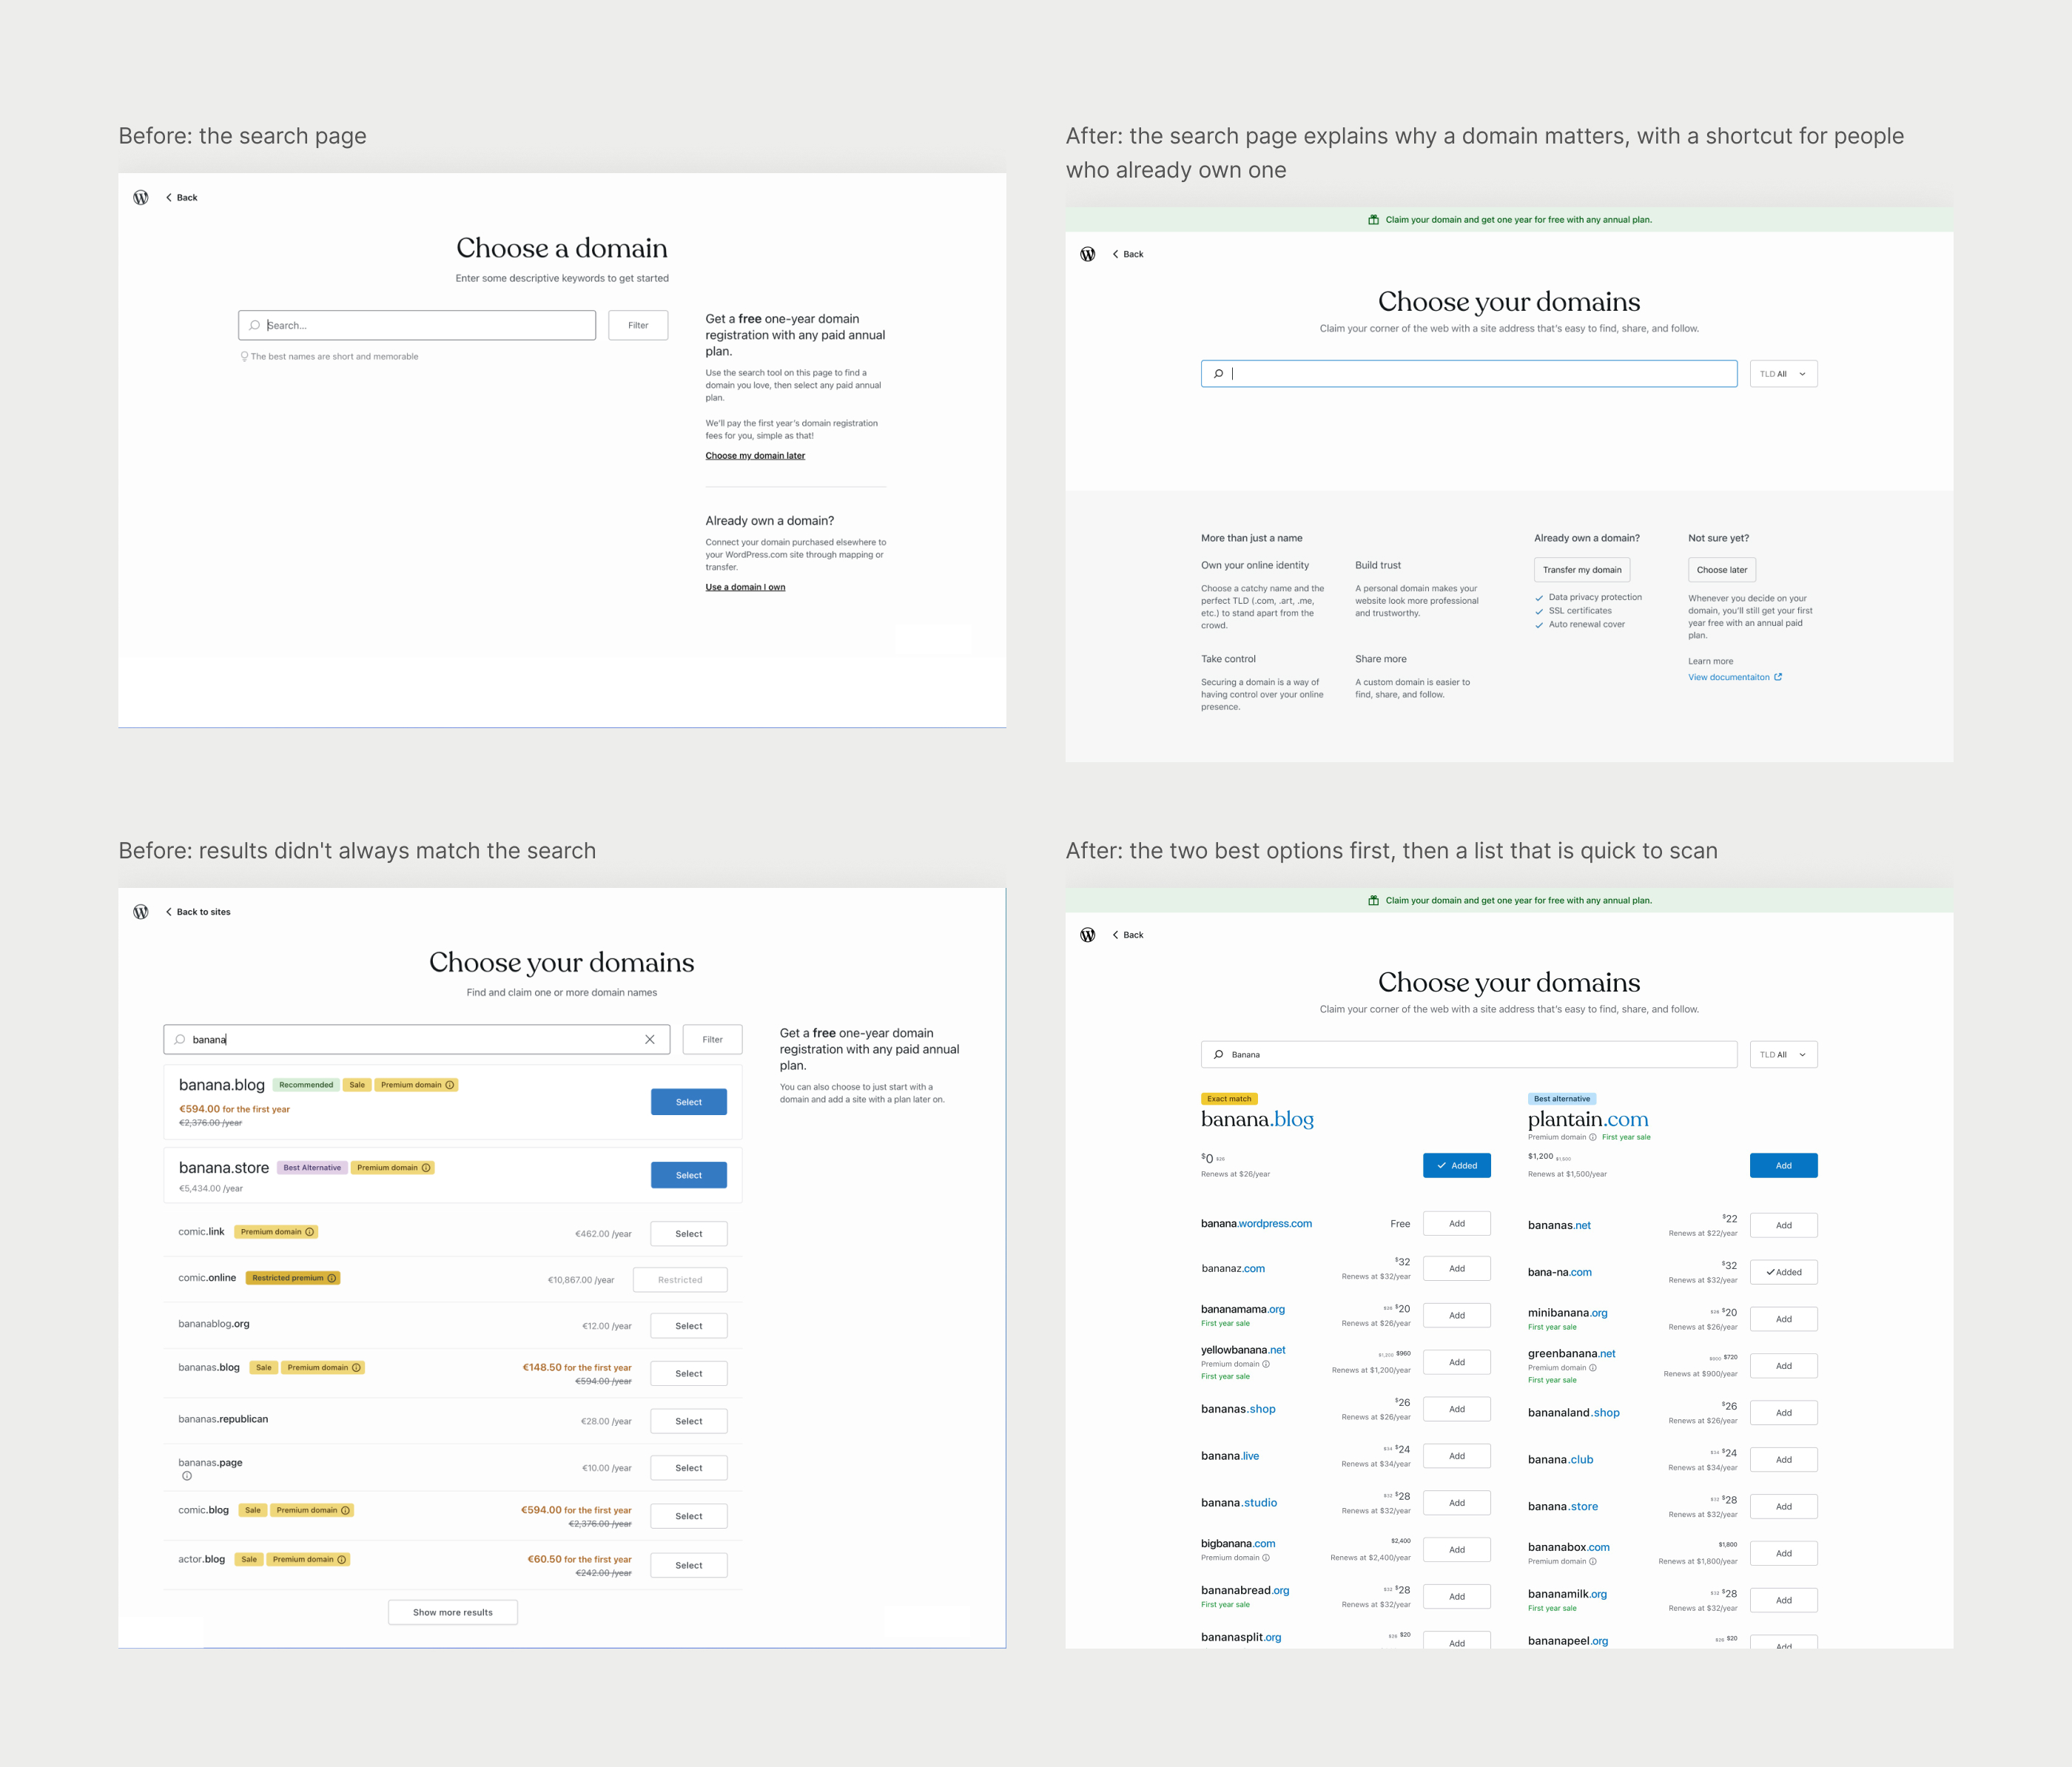The image size is (2072, 1767).
Task: Add the banana.club domain
Action: click(x=1784, y=1460)
